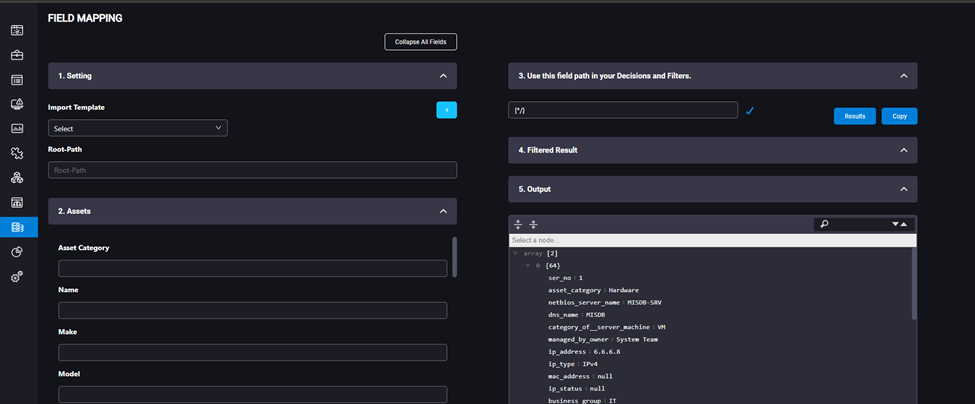Open the monitor alert icon in the sidebar

point(17,104)
